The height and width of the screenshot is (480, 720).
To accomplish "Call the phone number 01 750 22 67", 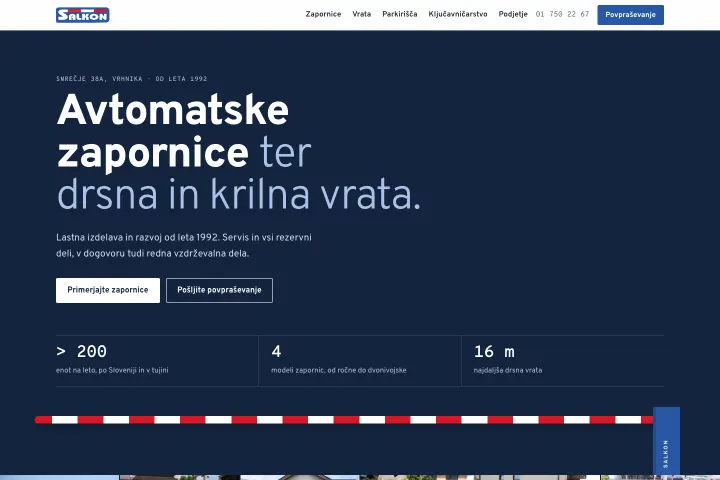I will click(x=562, y=14).
